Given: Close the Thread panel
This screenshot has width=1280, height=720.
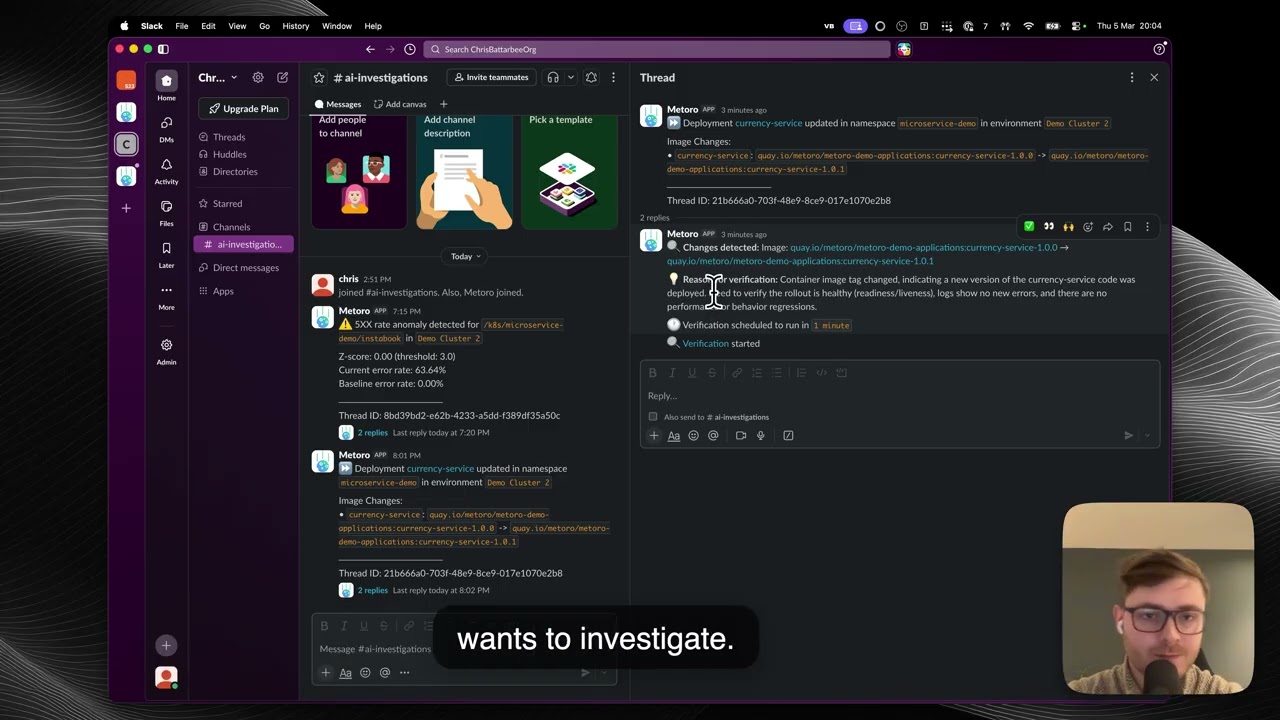Looking at the screenshot, I should (1154, 77).
